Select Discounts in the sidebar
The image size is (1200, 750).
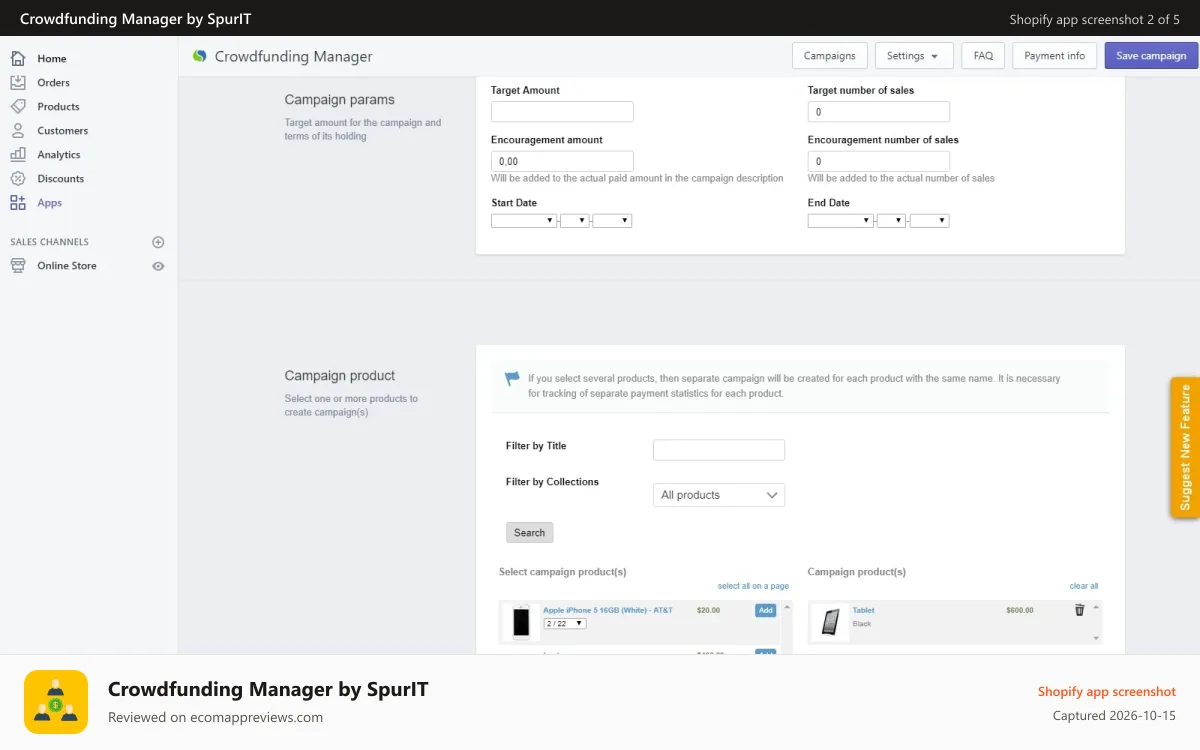click(61, 179)
